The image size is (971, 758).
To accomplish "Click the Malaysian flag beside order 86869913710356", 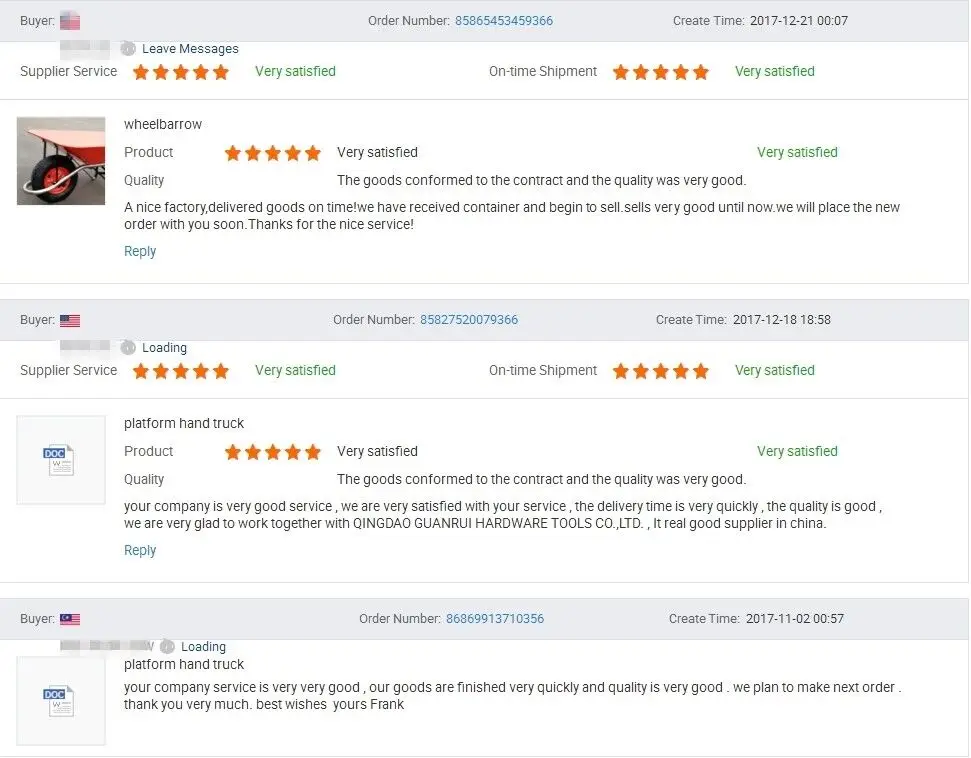I will [x=70, y=620].
